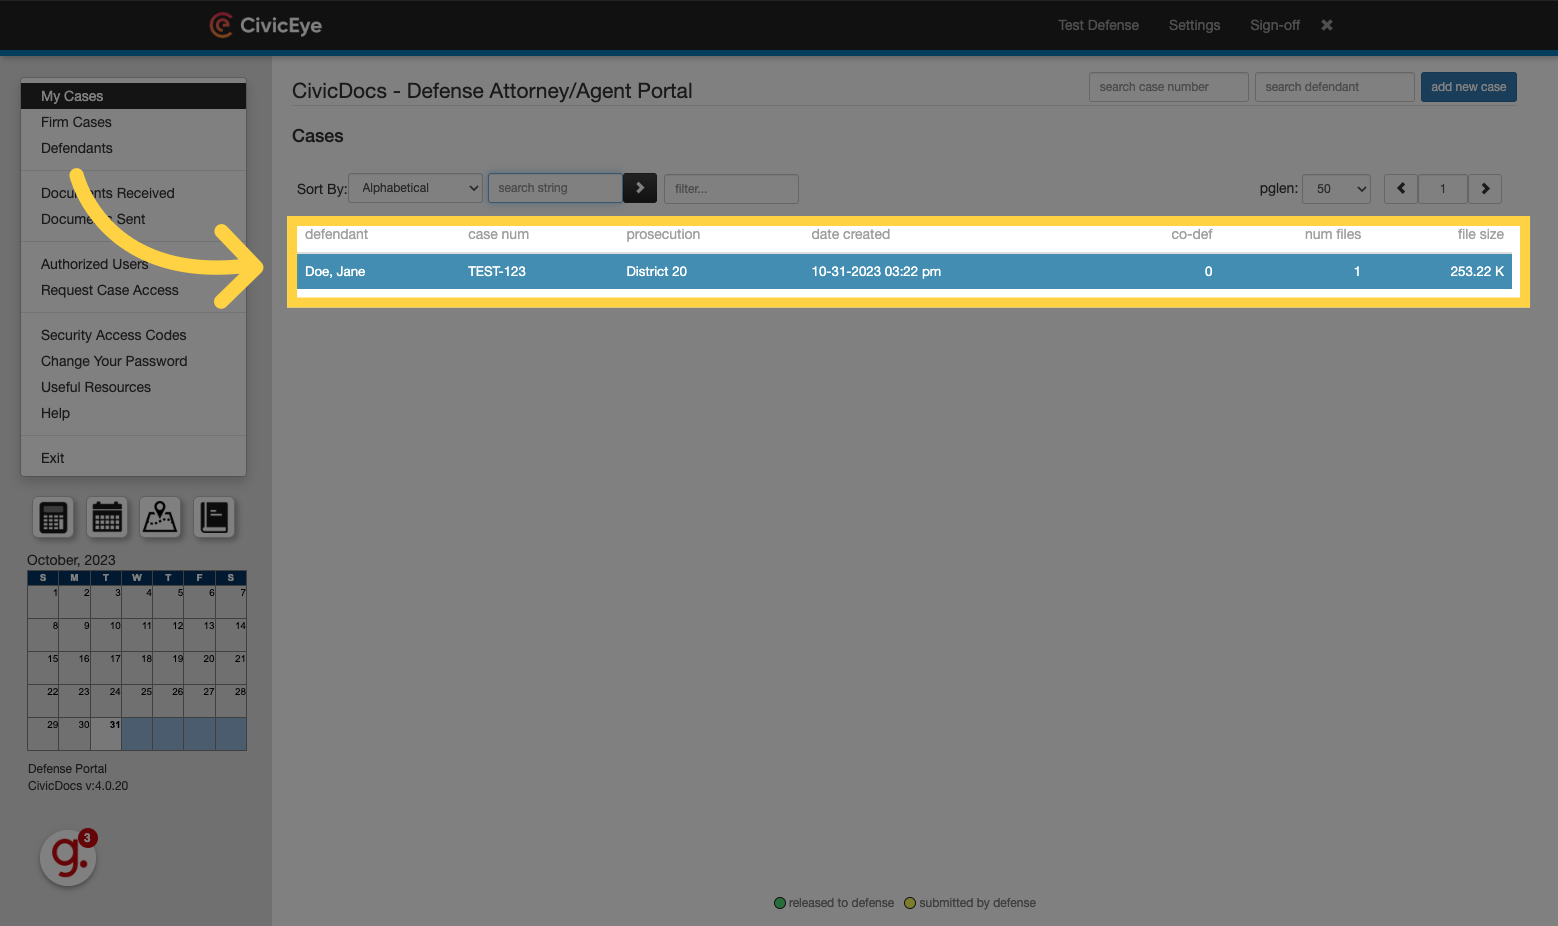
Task: Click case number TEST-123
Action: pos(497,271)
